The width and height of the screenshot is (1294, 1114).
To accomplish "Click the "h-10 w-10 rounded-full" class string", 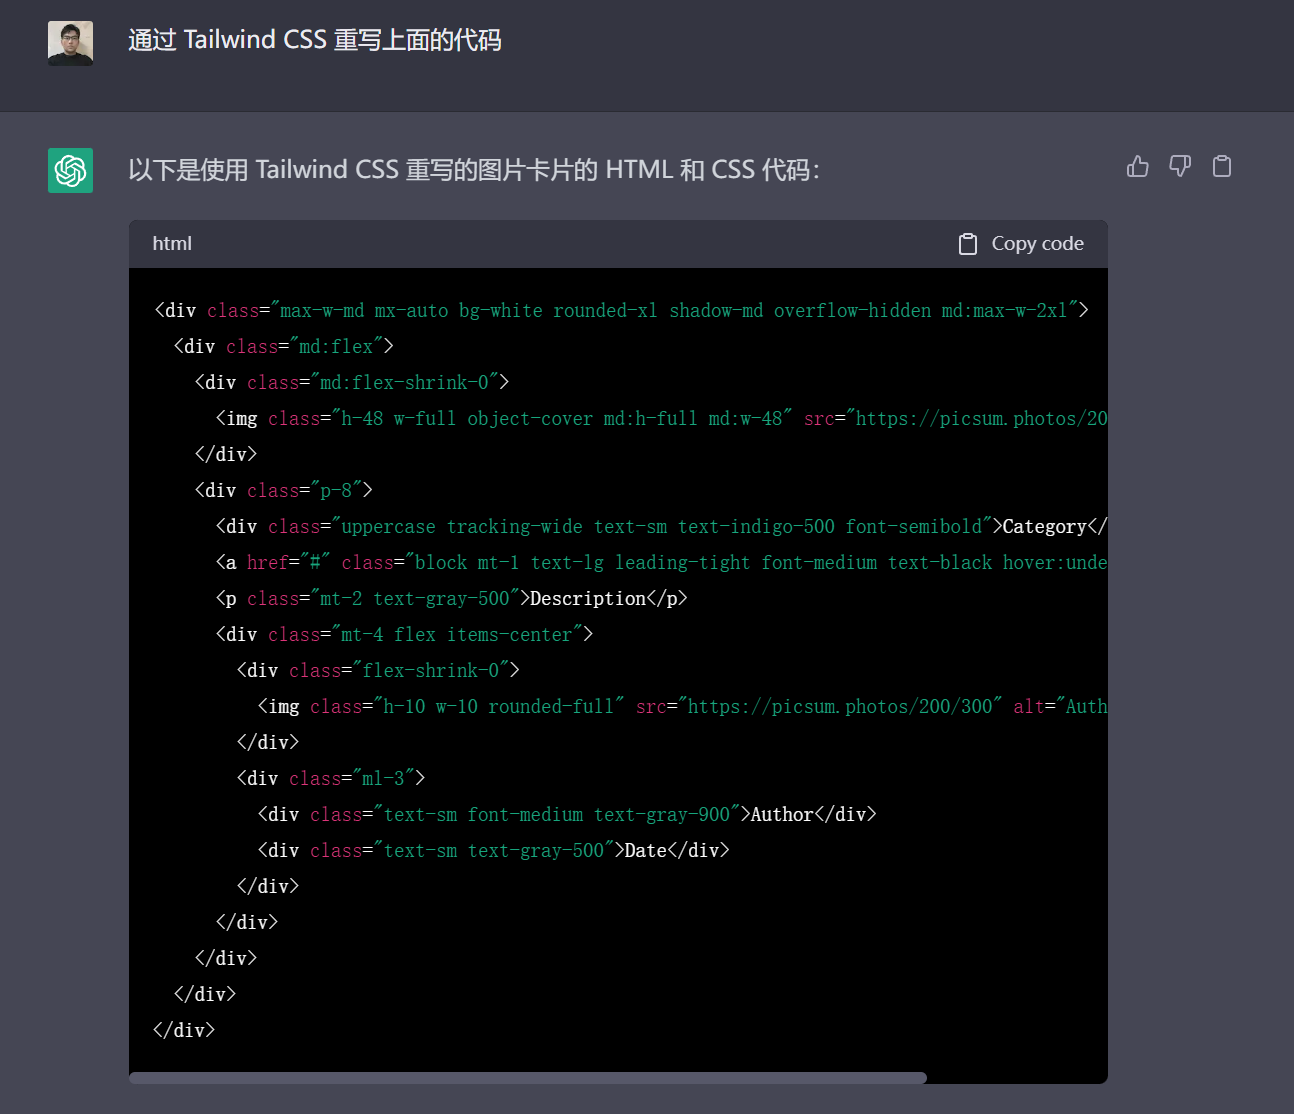I will 498,707.
